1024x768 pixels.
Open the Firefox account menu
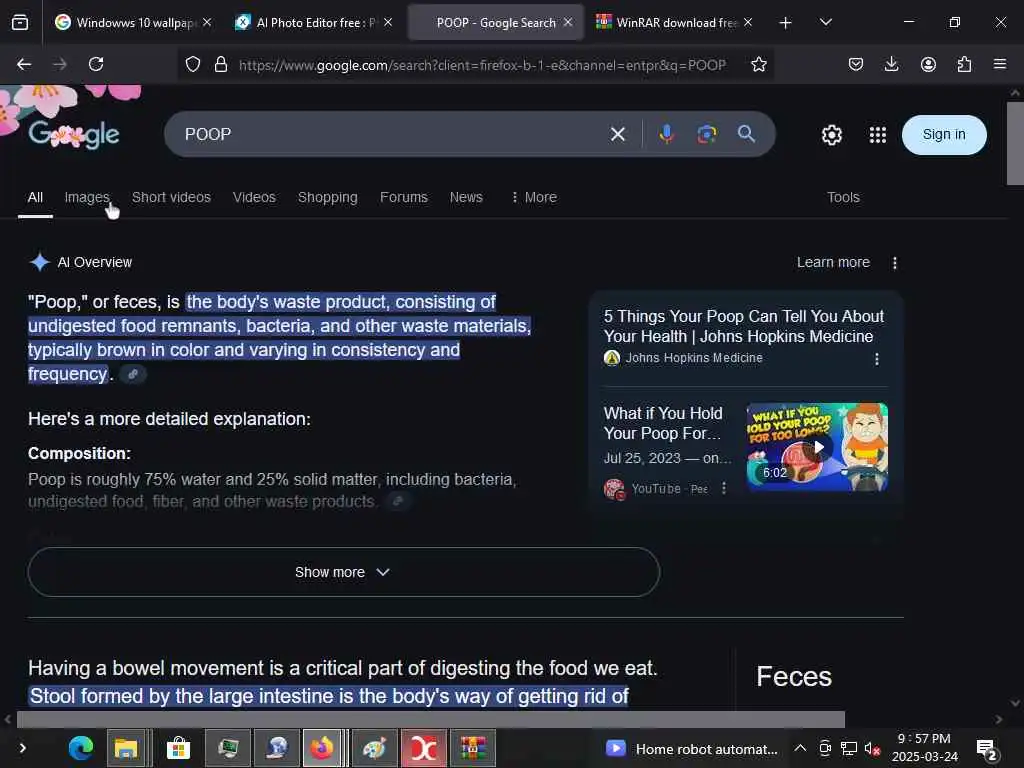[x=928, y=64]
